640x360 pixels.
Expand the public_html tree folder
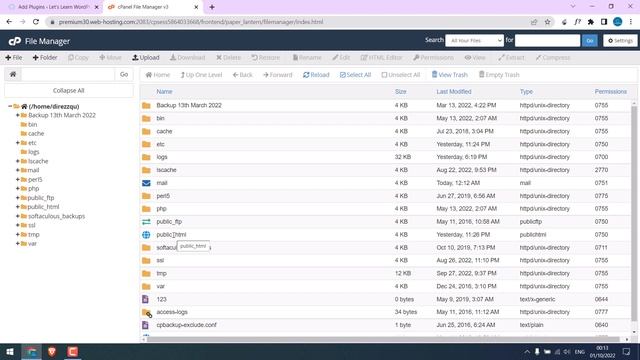[x=18, y=207]
